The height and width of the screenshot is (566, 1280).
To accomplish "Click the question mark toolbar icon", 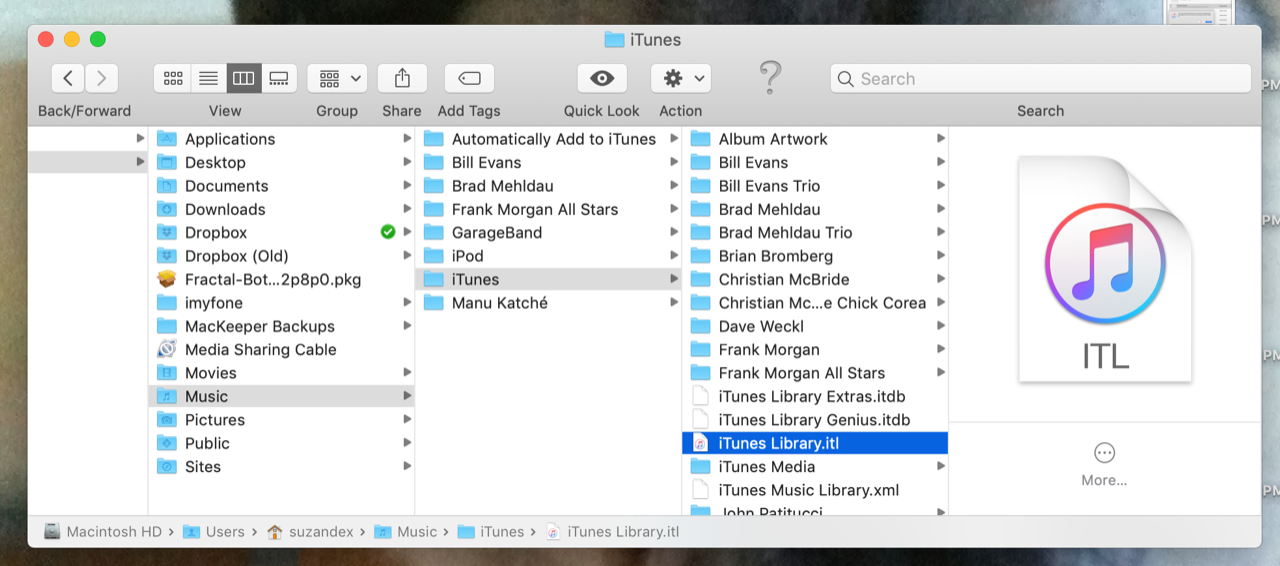I will (x=770, y=78).
